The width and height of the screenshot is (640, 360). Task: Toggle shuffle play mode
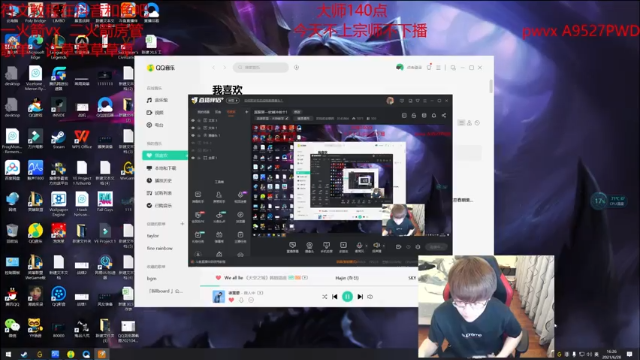(324, 297)
